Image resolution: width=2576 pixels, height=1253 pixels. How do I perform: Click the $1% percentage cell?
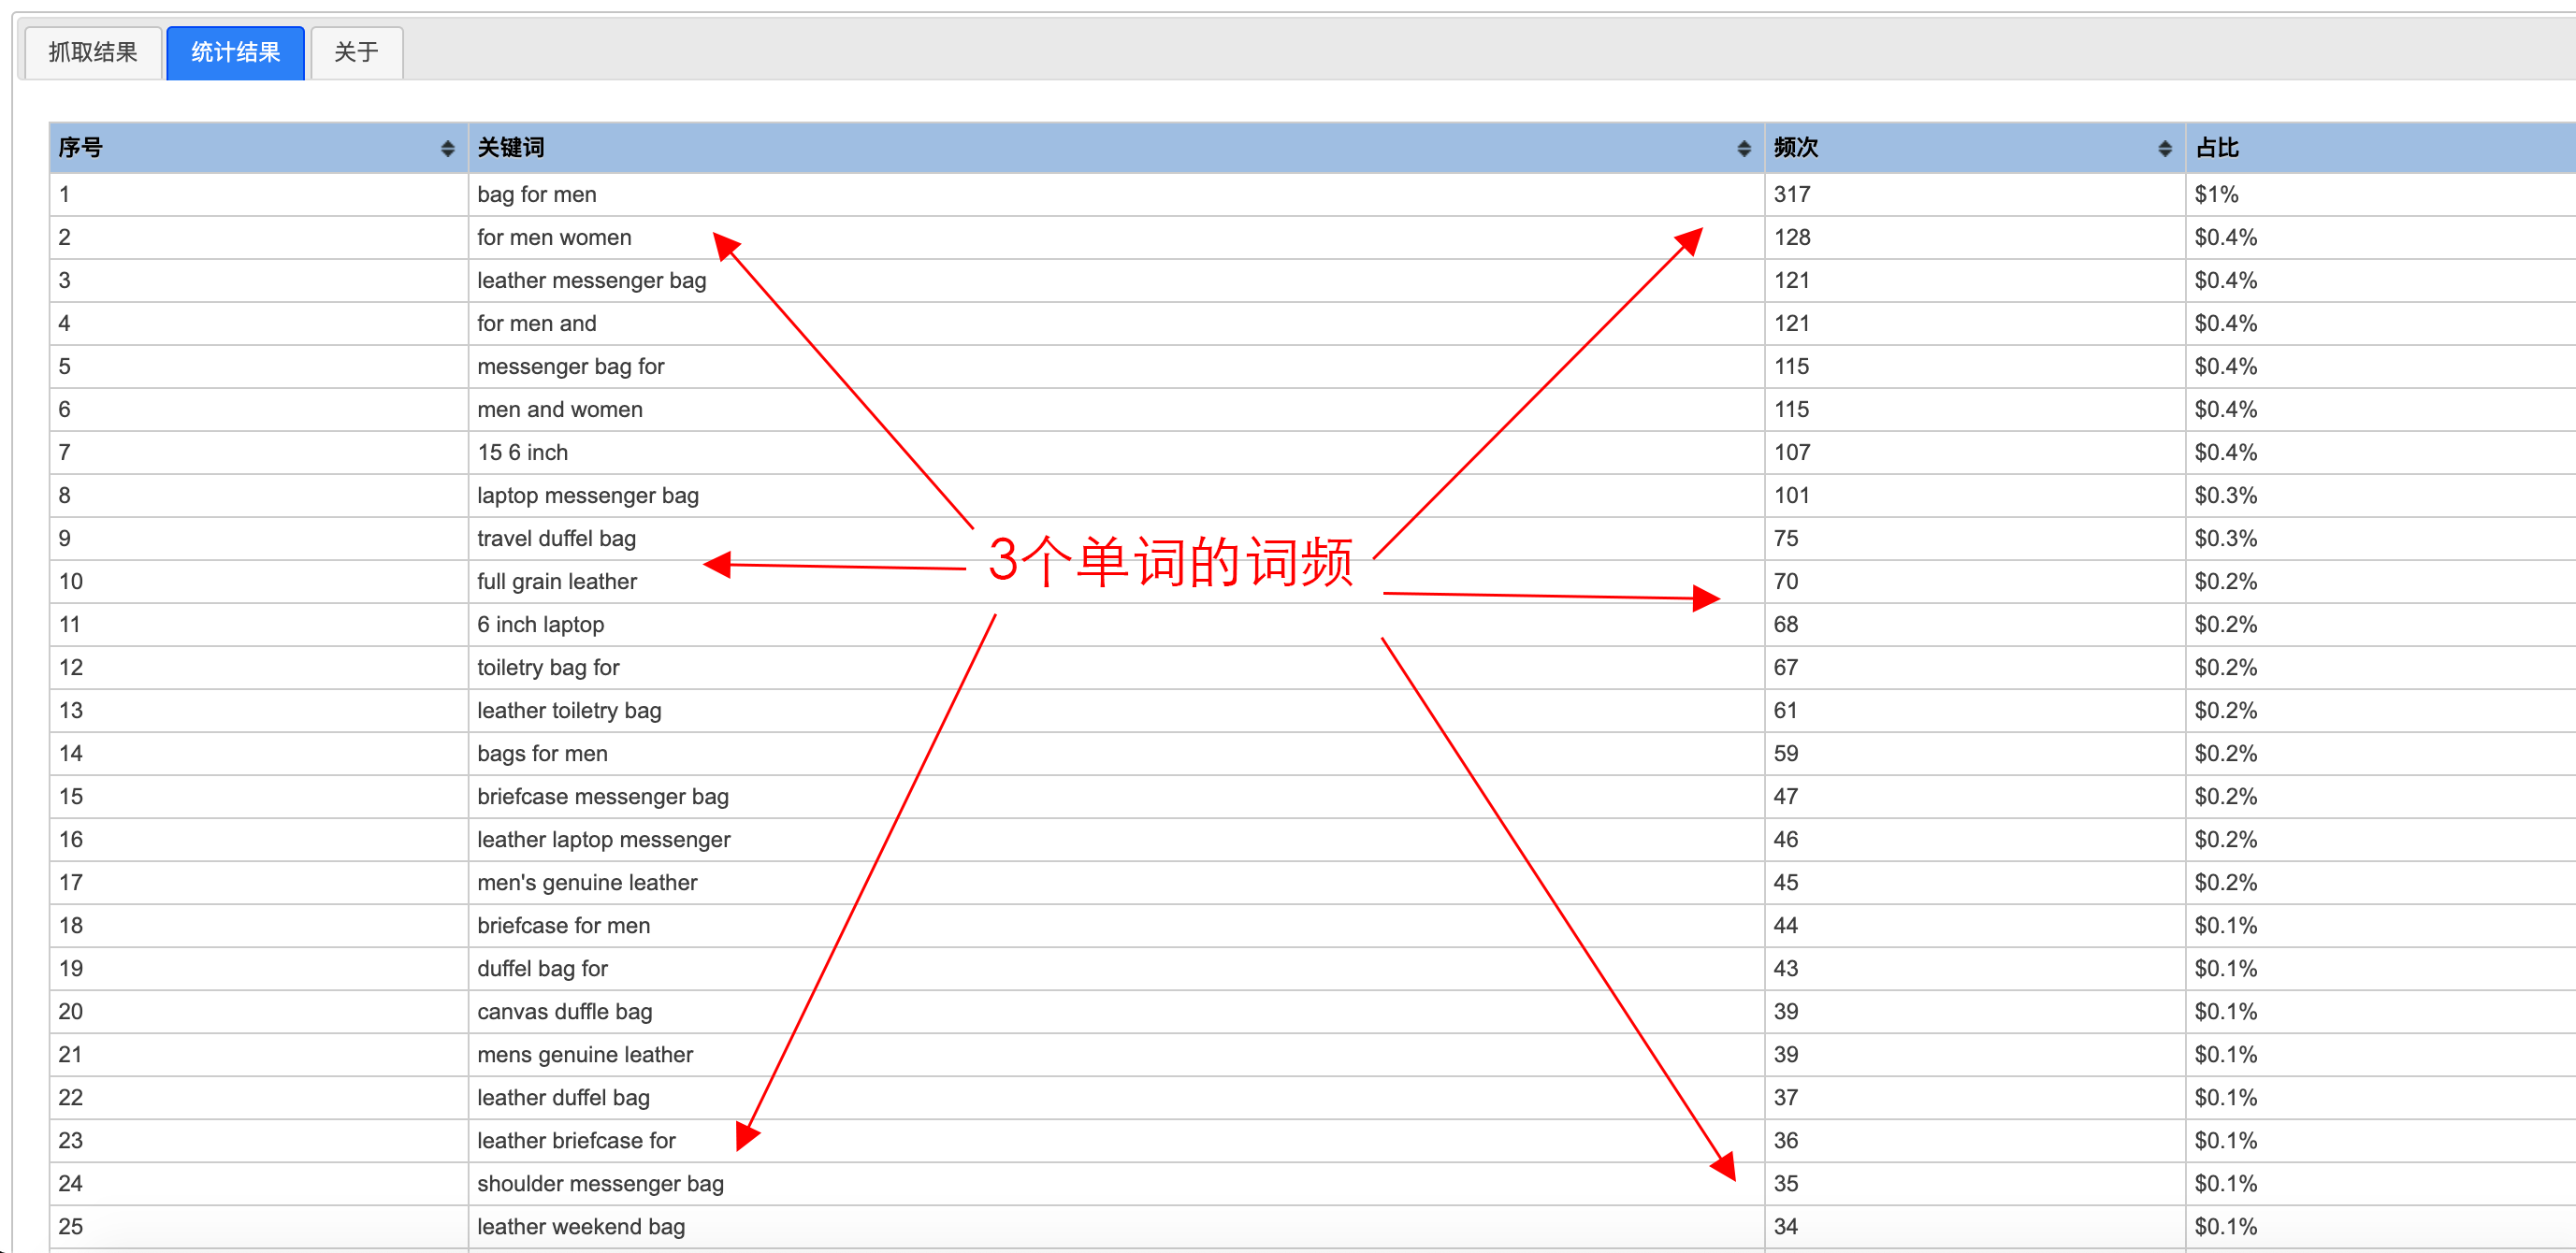coord(2216,194)
